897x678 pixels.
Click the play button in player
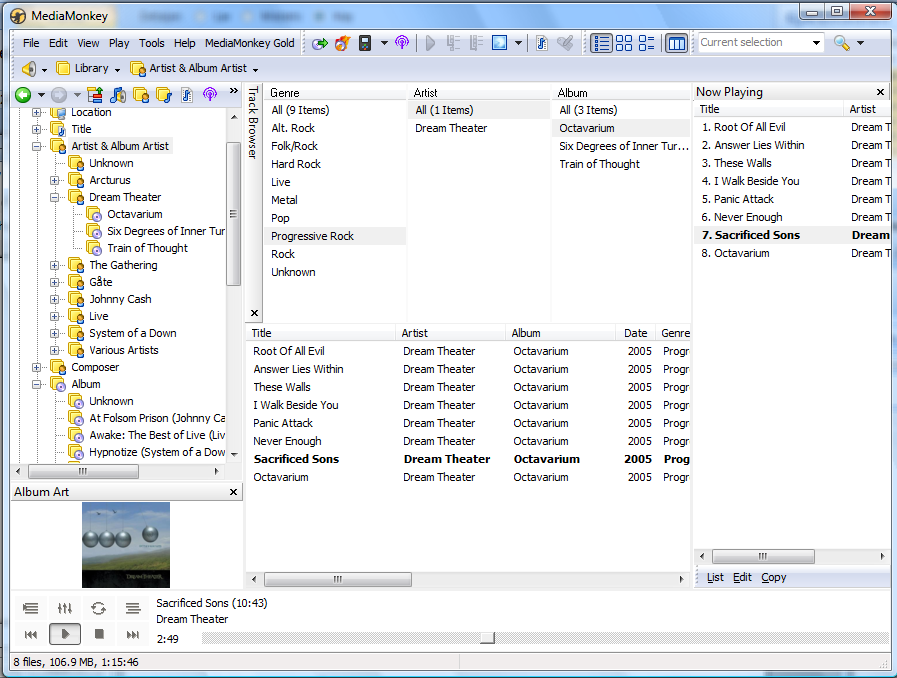65,634
